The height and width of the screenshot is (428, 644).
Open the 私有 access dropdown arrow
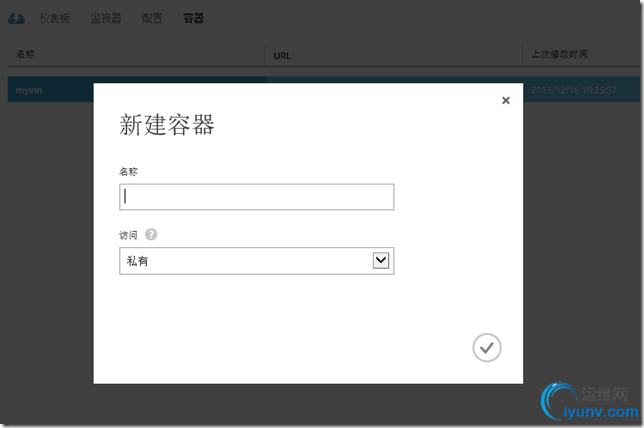tap(381, 260)
